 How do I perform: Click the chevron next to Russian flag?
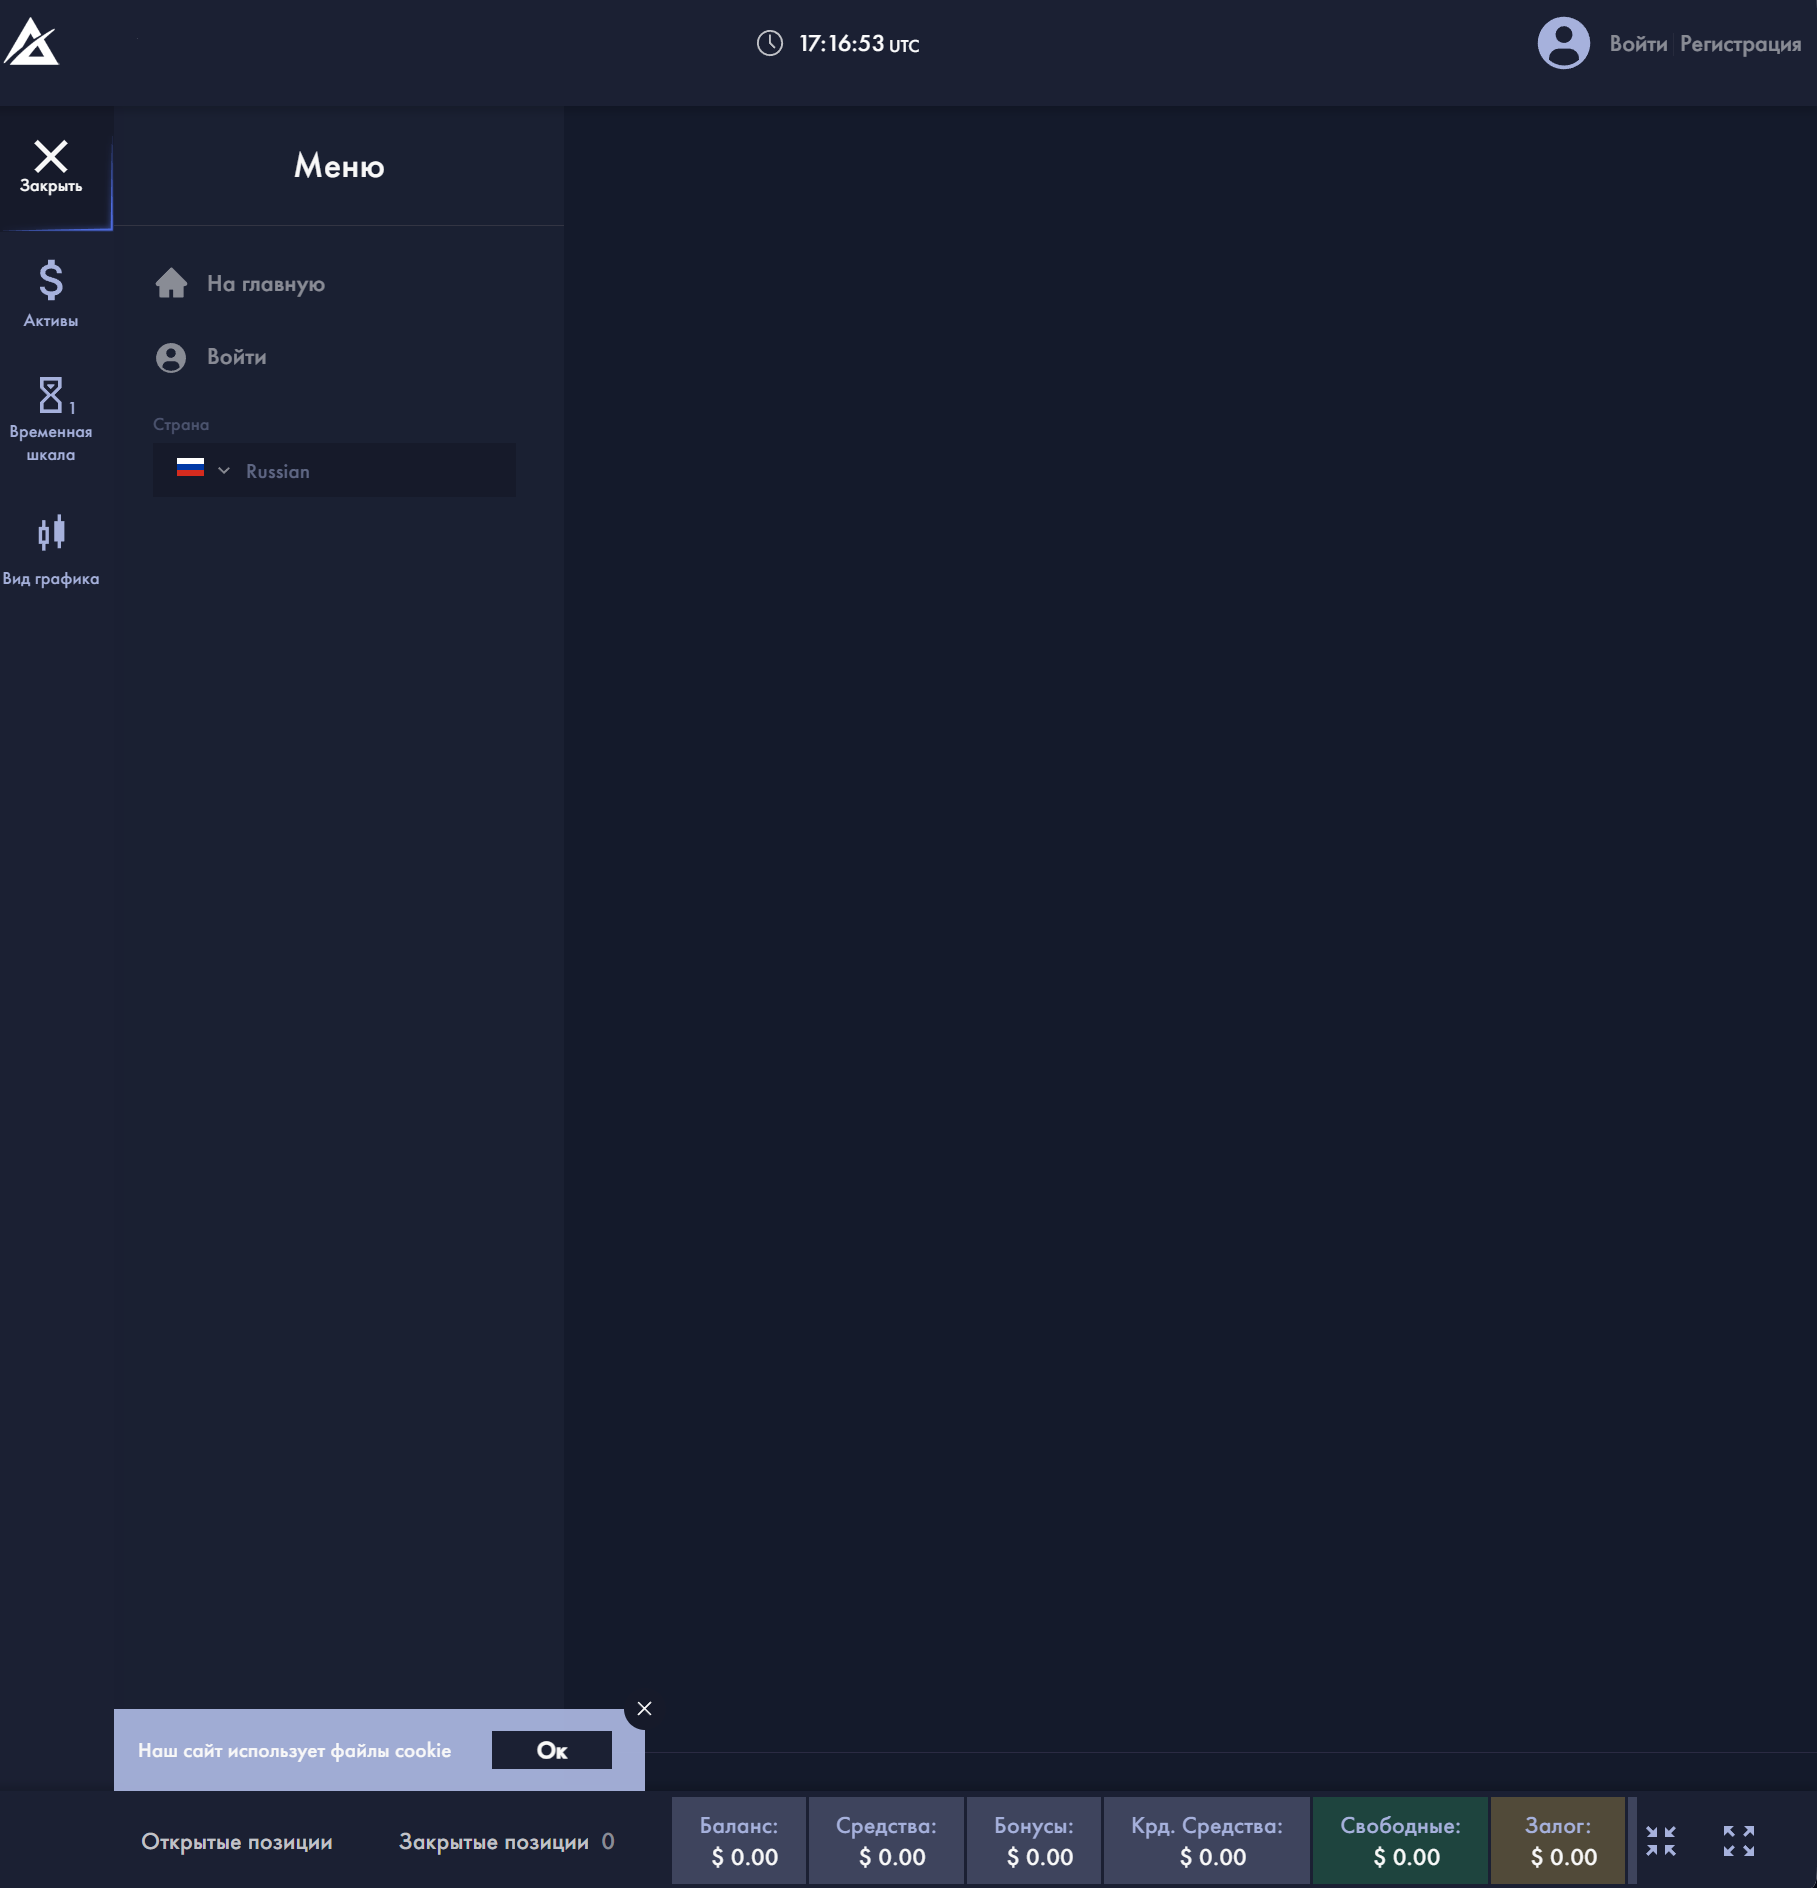coord(224,471)
